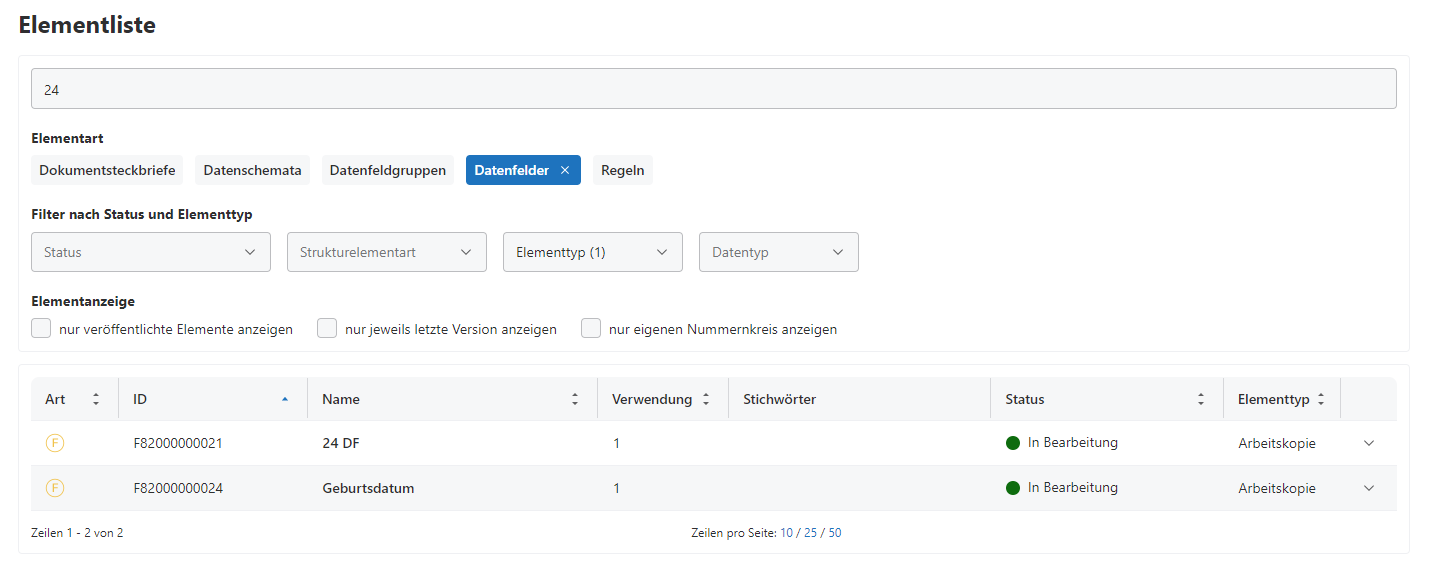Set rows per page to 50
1429x570 pixels.
(x=834, y=533)
